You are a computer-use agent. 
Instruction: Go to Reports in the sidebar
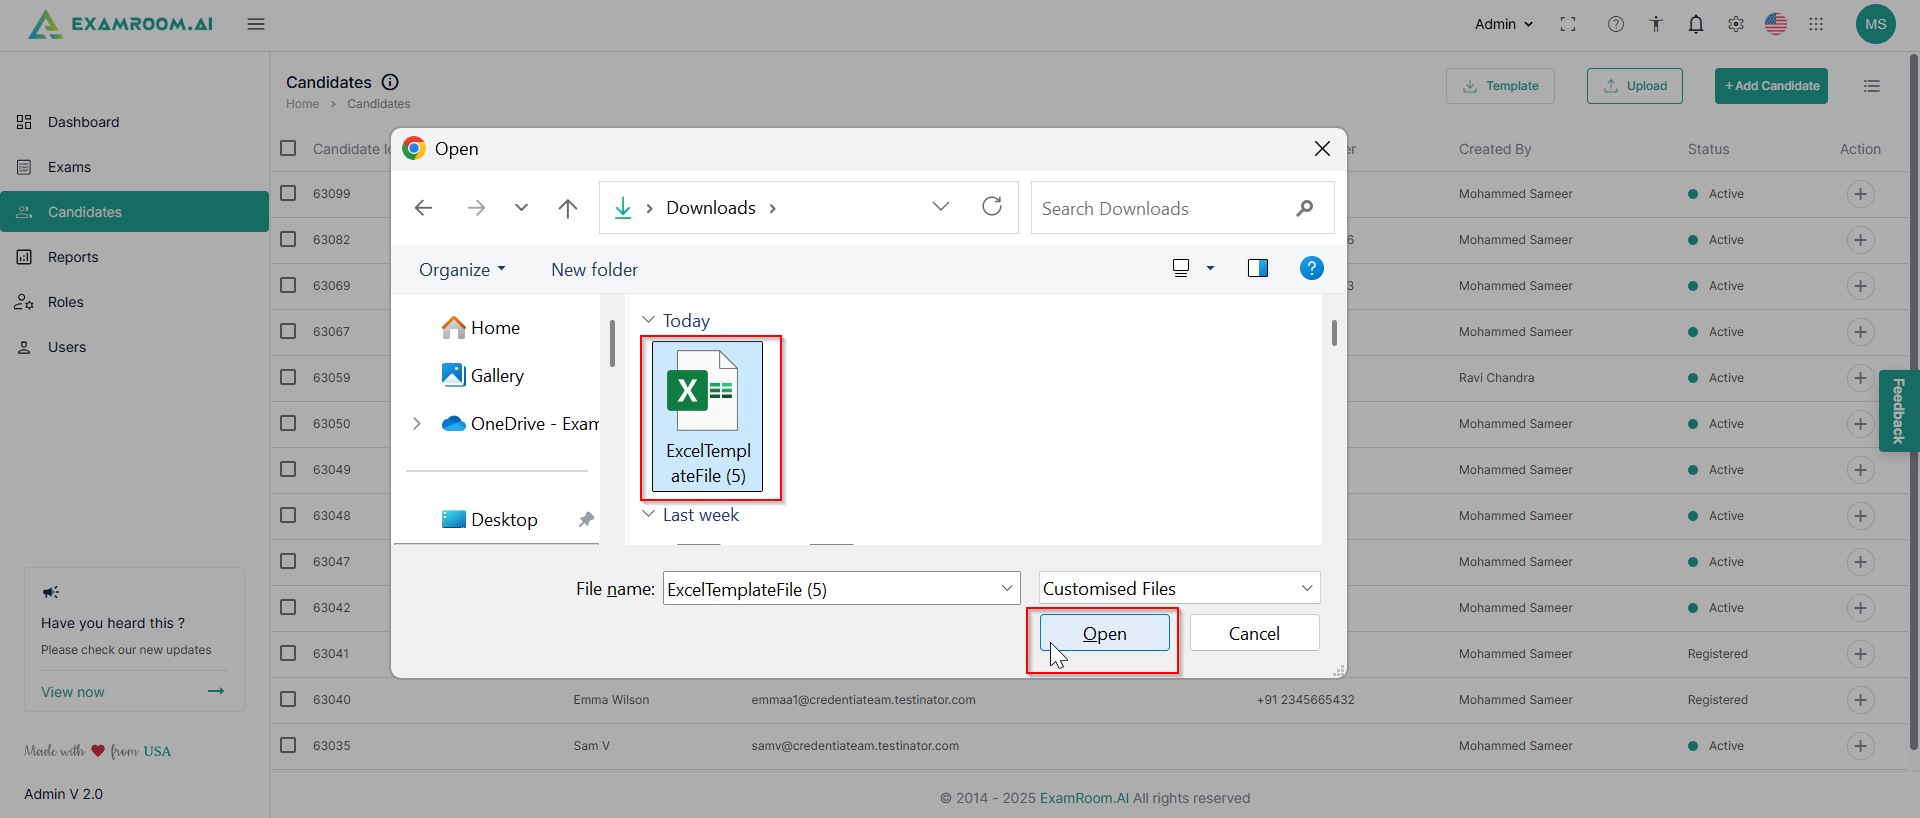click(73, 257)
